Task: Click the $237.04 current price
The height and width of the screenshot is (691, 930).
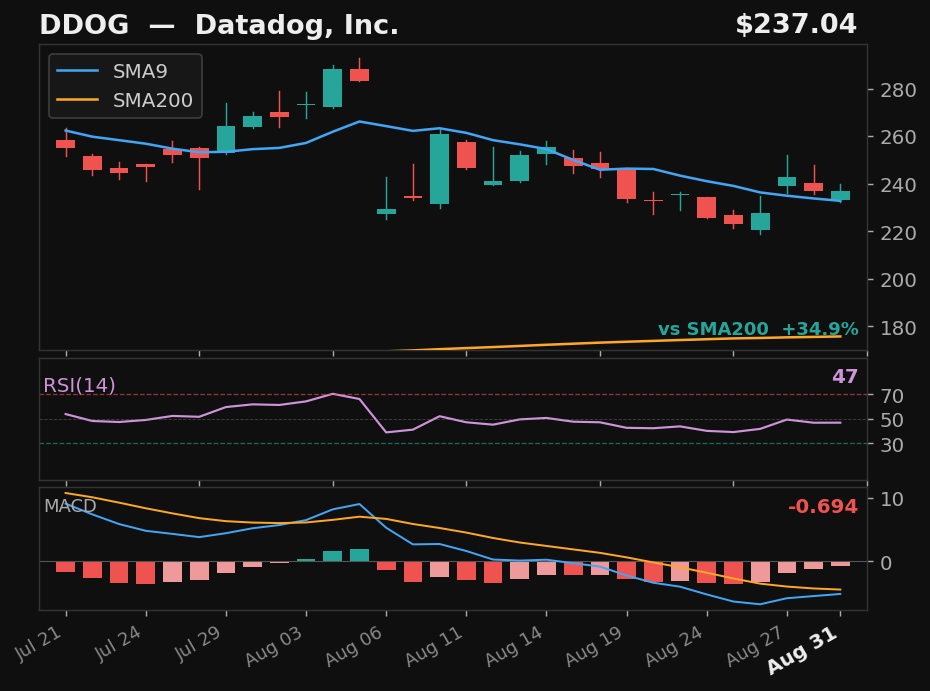Action: tap(796, 25)
